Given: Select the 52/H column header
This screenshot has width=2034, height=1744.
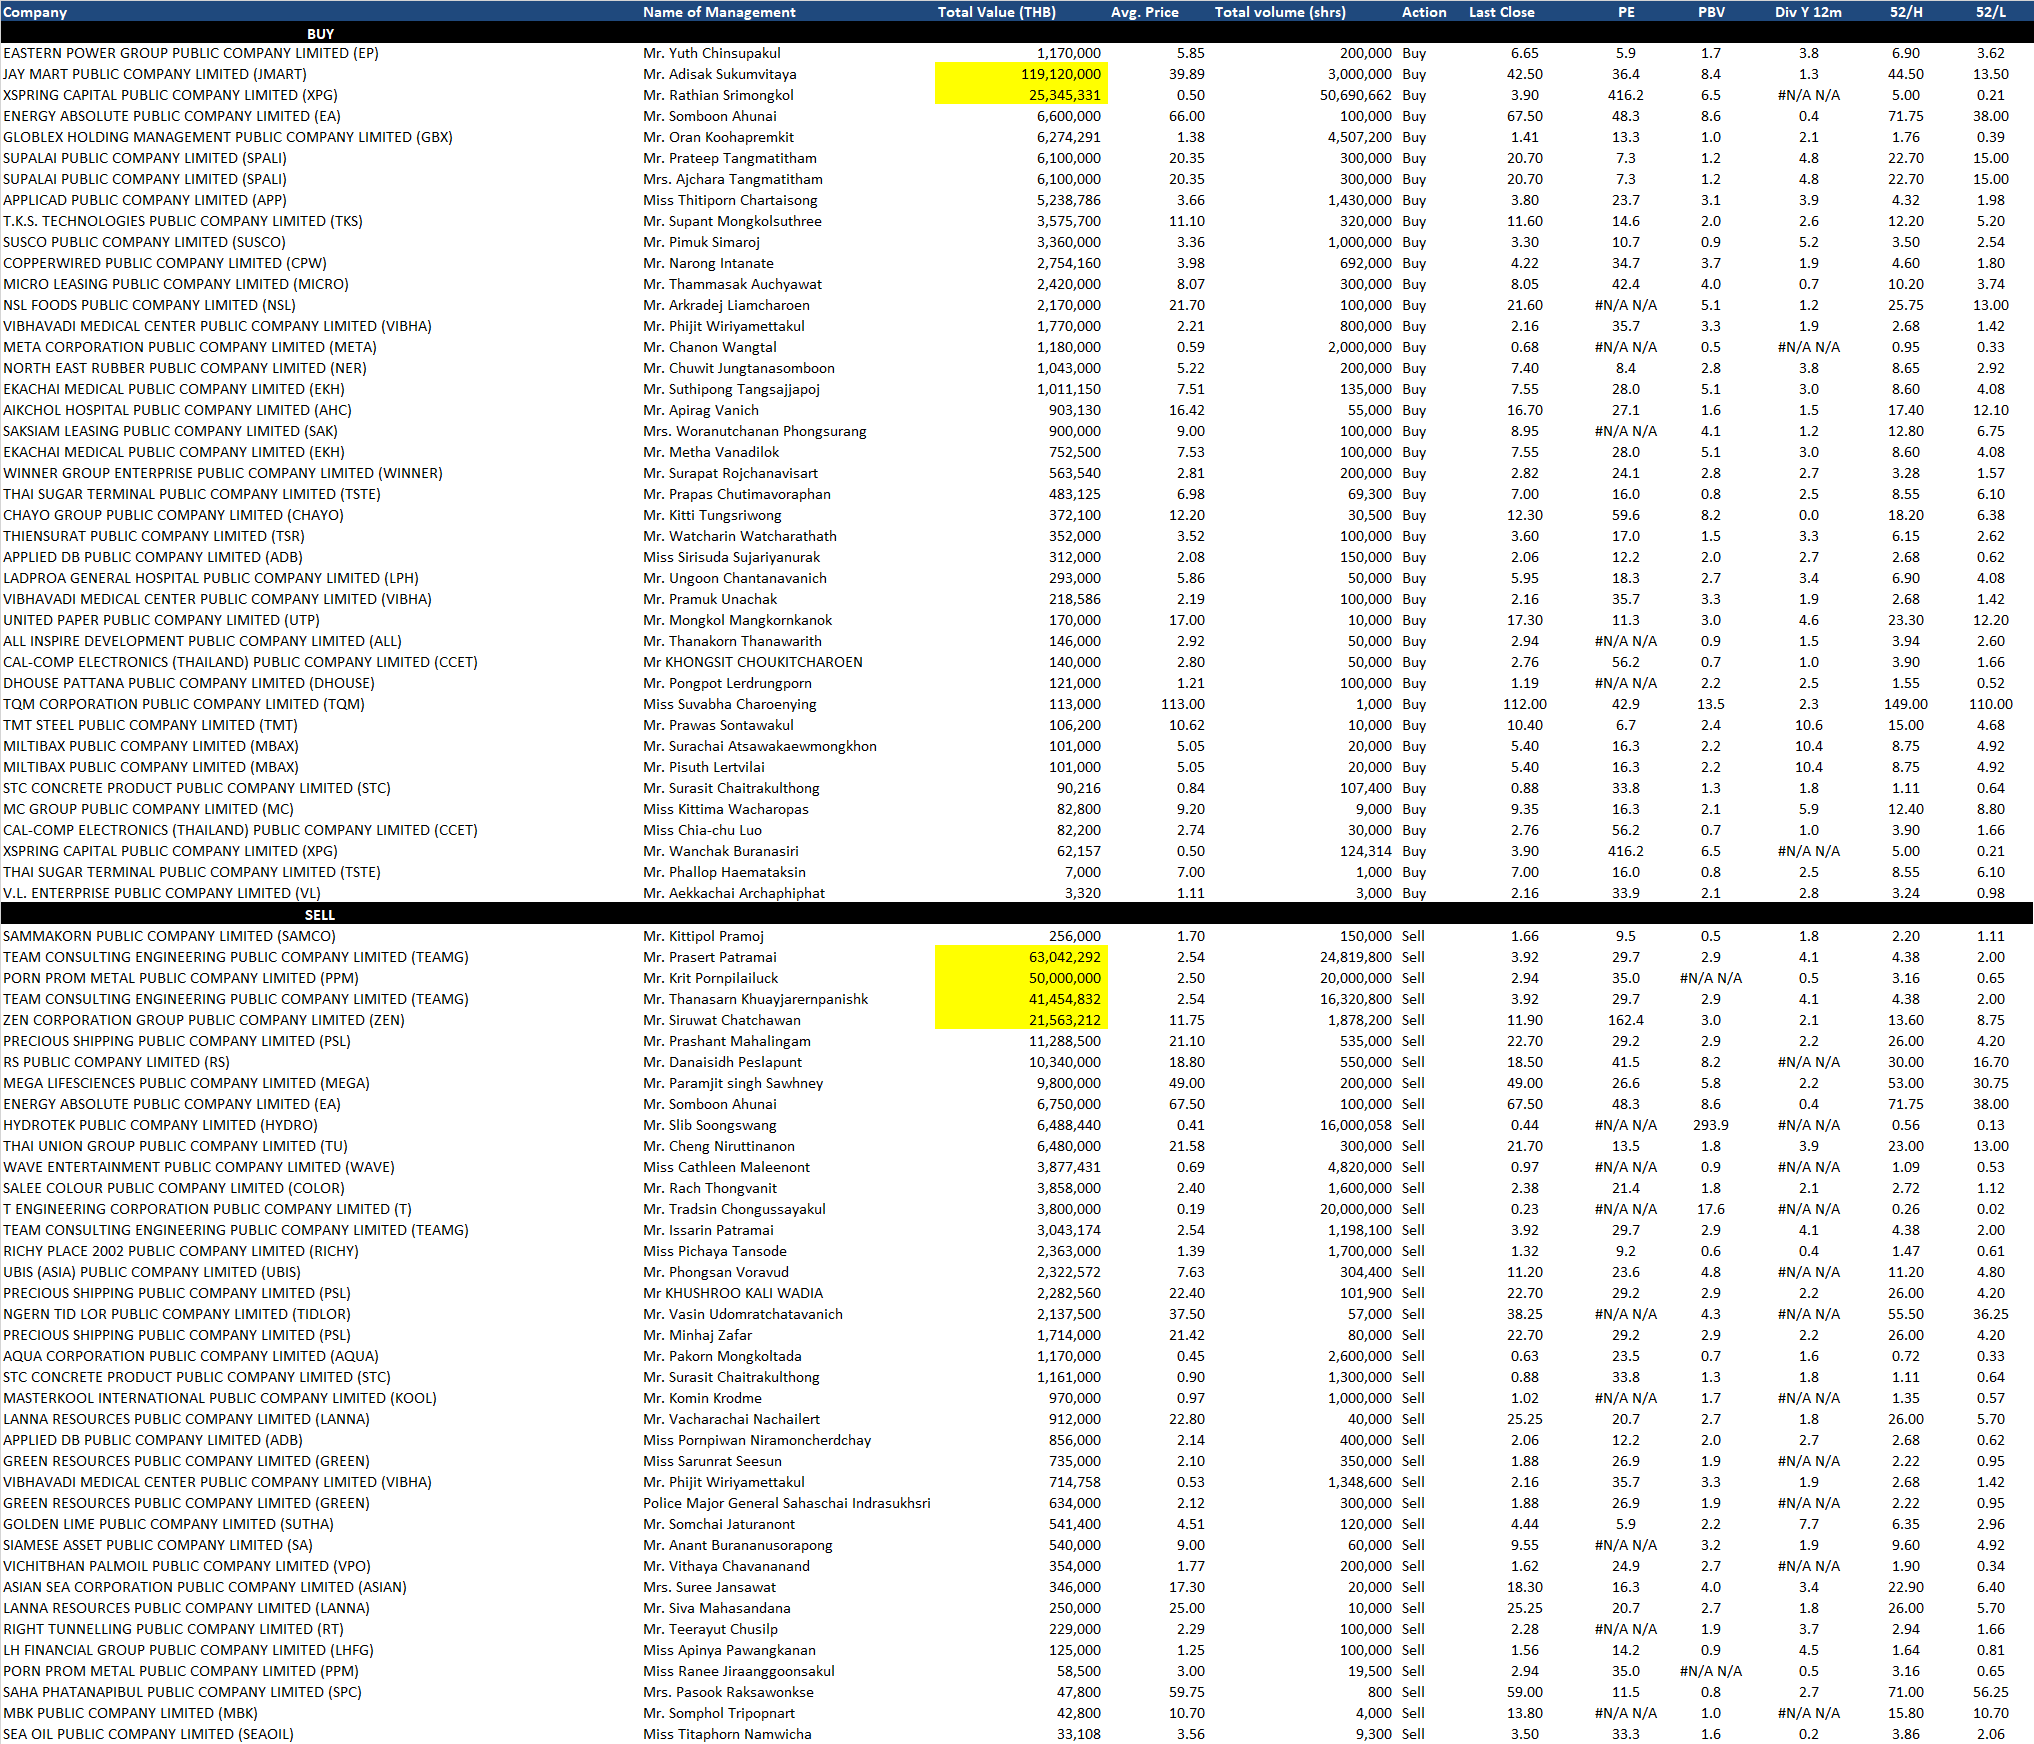Looking at the screenshot, I should pyautogui.click(x=1905, y=12).
